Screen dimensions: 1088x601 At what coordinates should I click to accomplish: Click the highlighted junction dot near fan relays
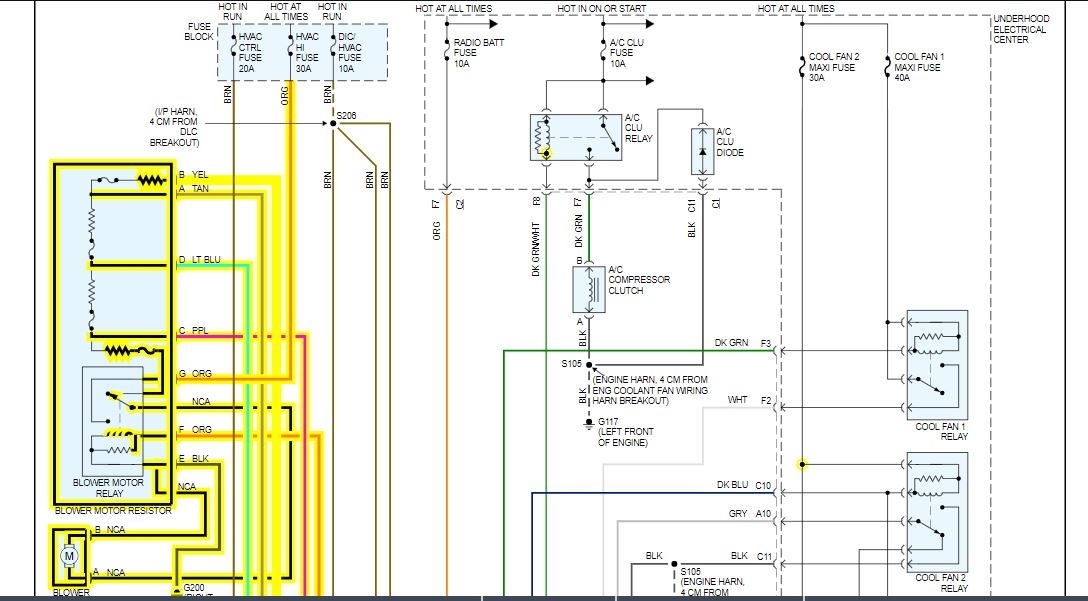pos(802,464)
